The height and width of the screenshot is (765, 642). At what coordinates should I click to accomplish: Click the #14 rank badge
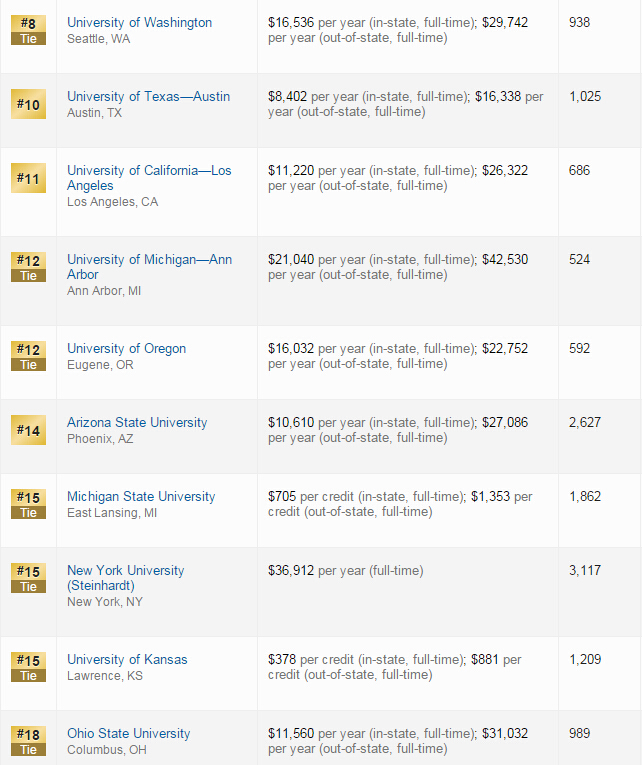(28, 430)
